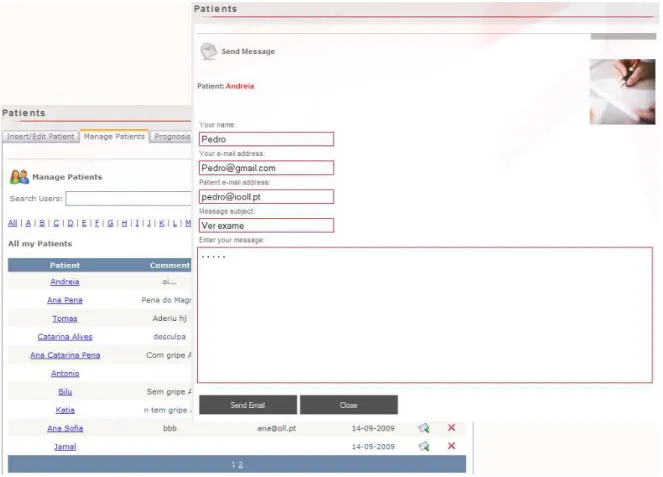
Task: Click the Patient e-mail address field
Action: click(x=266, y=197)
